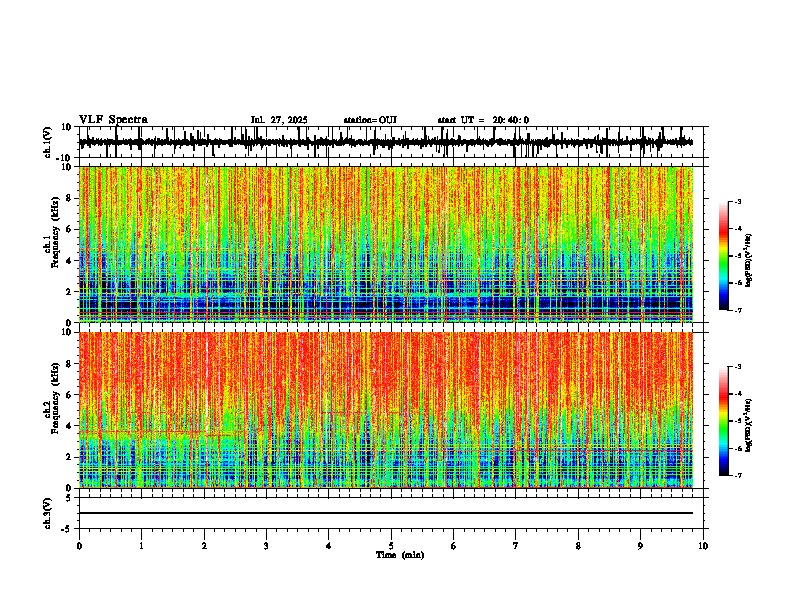Viewport: 792px width, 612px height.
Task: Click the "-3" label on ch.2 colorbar
Action: (x=737, y=366)
